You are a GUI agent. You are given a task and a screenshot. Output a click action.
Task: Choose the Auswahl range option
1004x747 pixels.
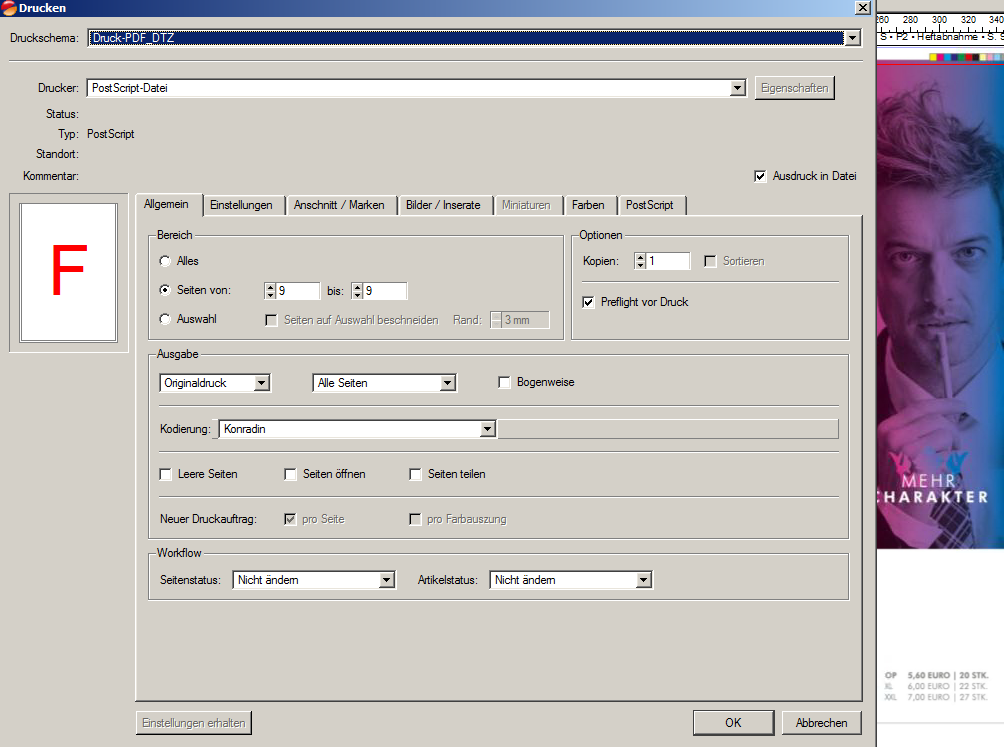click(166, 319)
